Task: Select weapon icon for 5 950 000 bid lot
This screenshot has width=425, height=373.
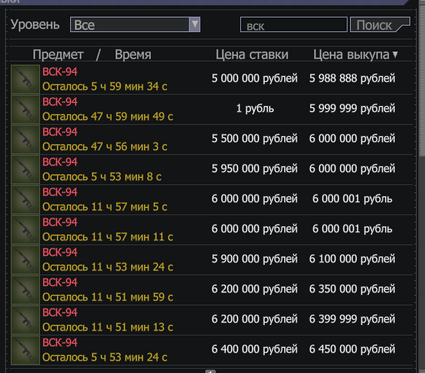Action: [25, 169]
